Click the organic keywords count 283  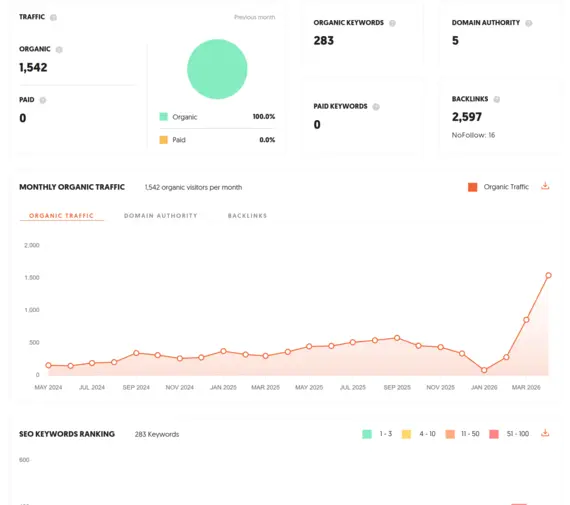324,41
